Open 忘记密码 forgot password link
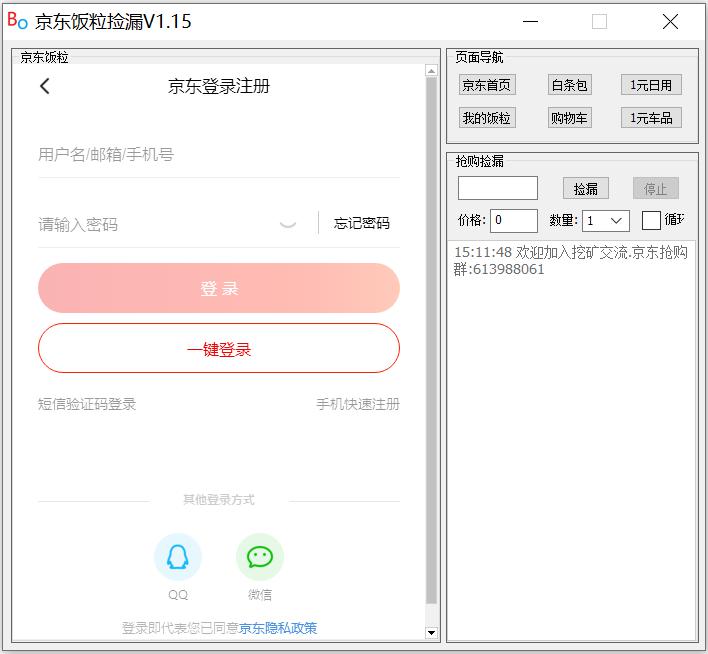Screen dimensions: 708x654 click(361, 223)
